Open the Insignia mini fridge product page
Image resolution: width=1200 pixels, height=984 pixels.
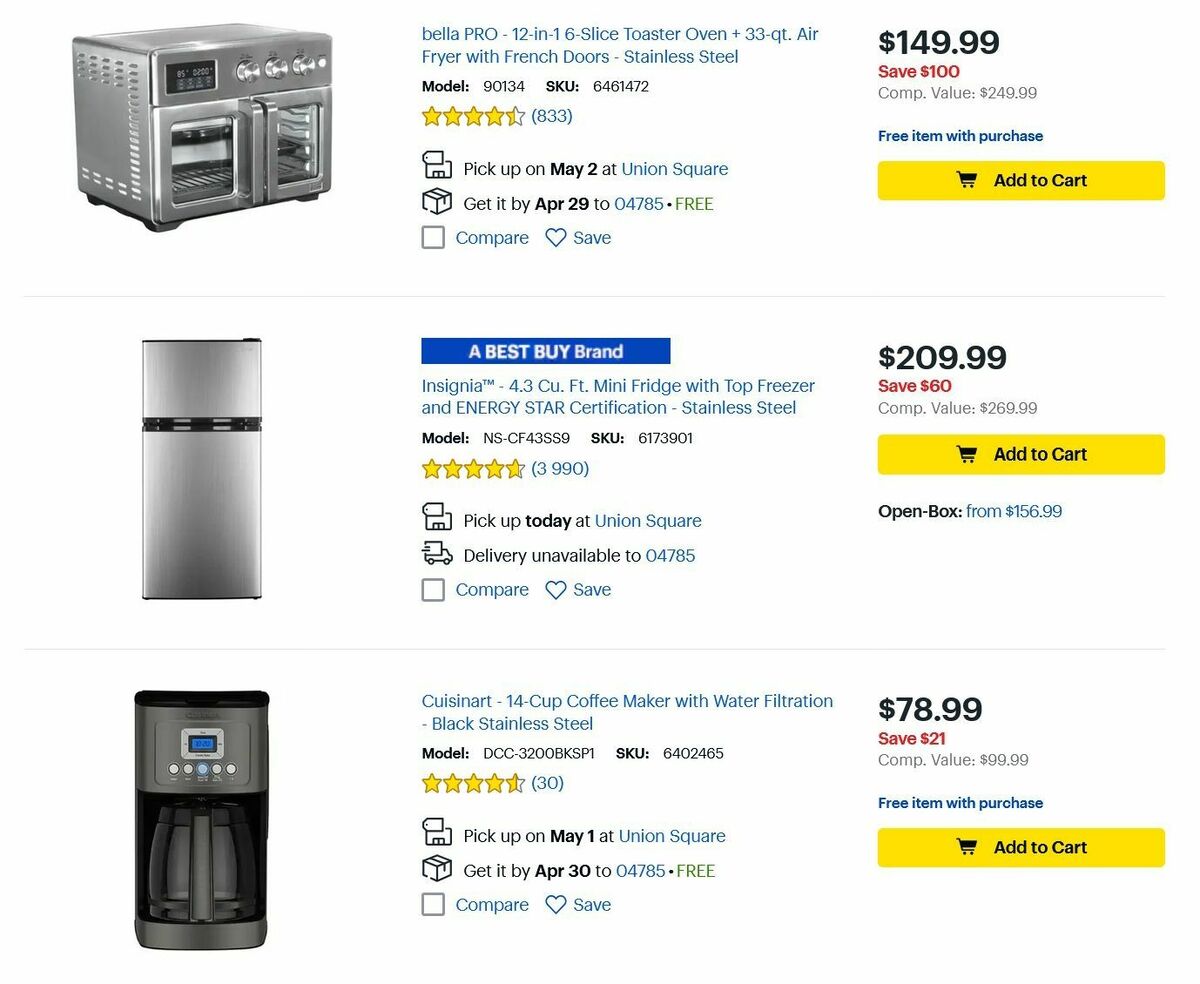tap(618, 396)
